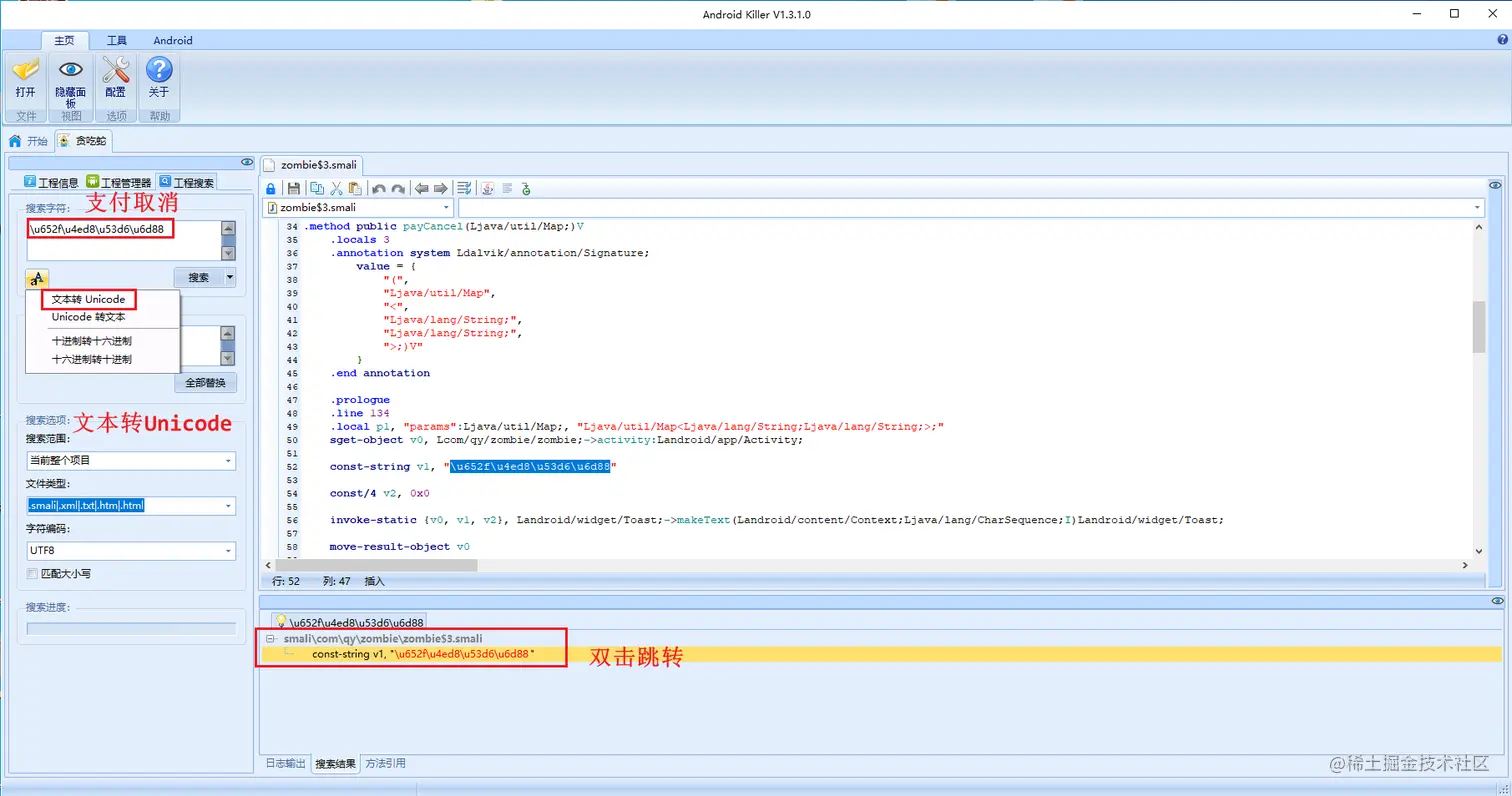This screenshot has width=1512, height=796.
Task: Click the paste clipboard icon
Action: (x=355, y=188)
